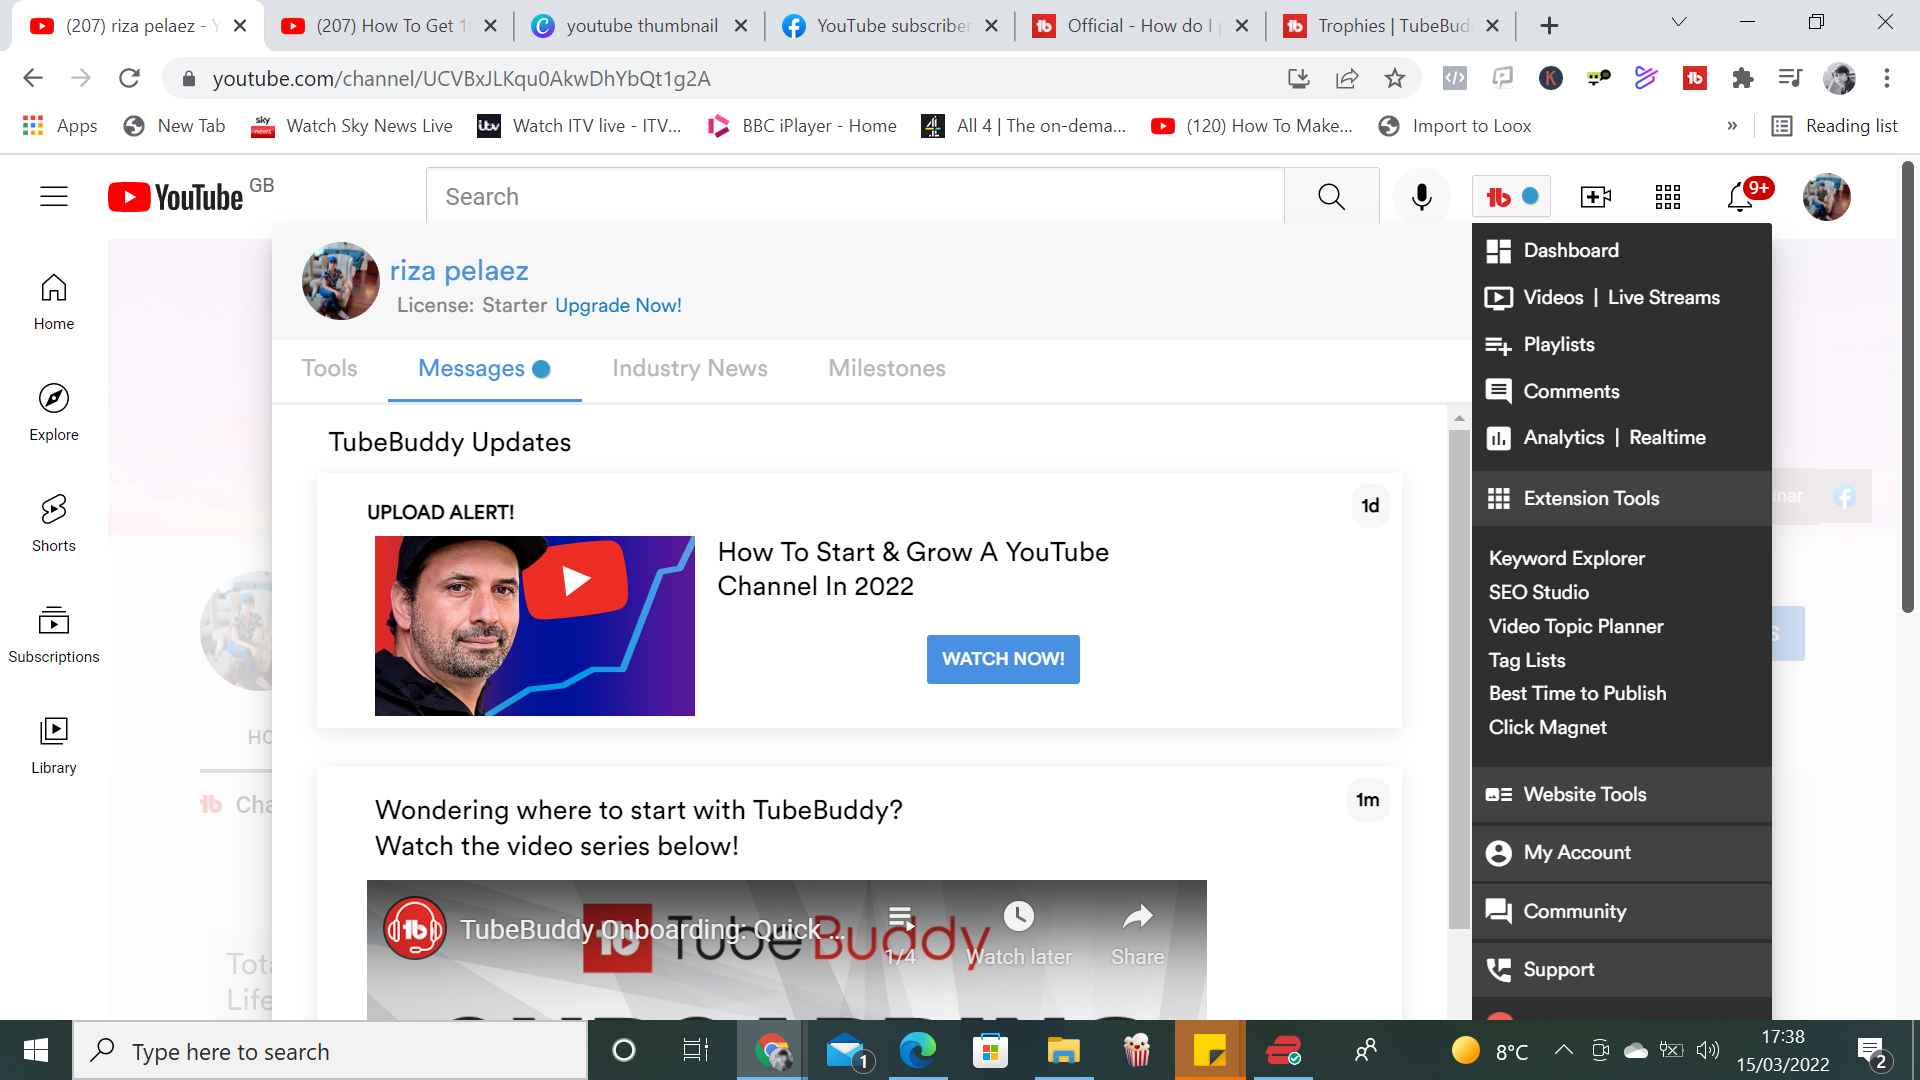Start voice search with microphone icon
The width and height of the screenshot is (1920, 1080).
point(1421,197)
